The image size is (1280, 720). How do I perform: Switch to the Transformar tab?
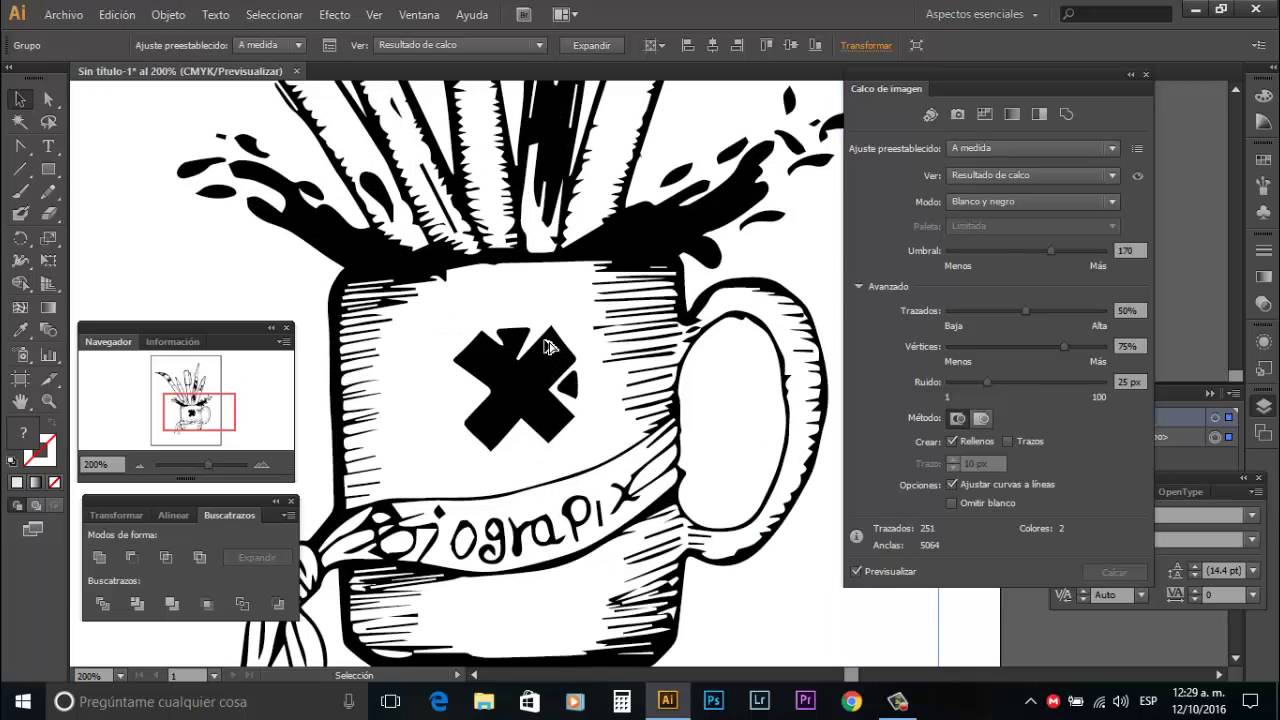tap(116, 515)
